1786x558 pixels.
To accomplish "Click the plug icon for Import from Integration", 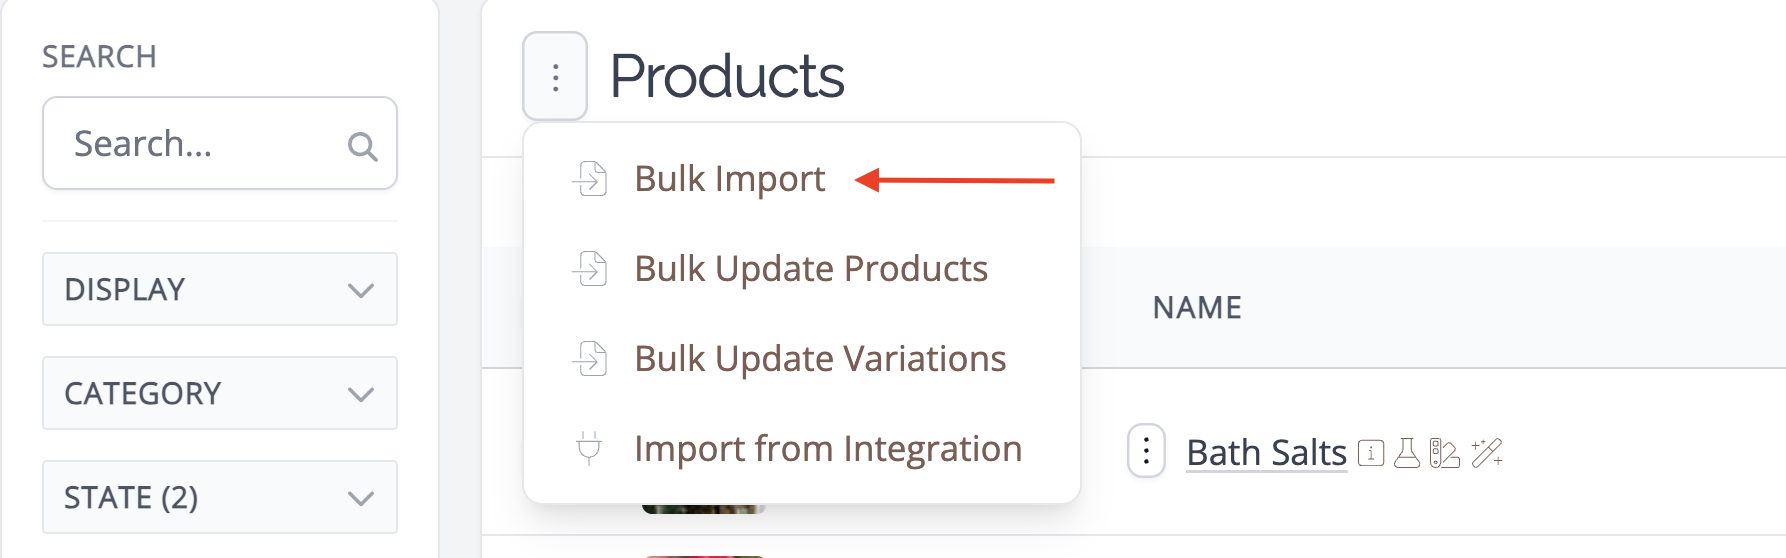I will [589, 448].
